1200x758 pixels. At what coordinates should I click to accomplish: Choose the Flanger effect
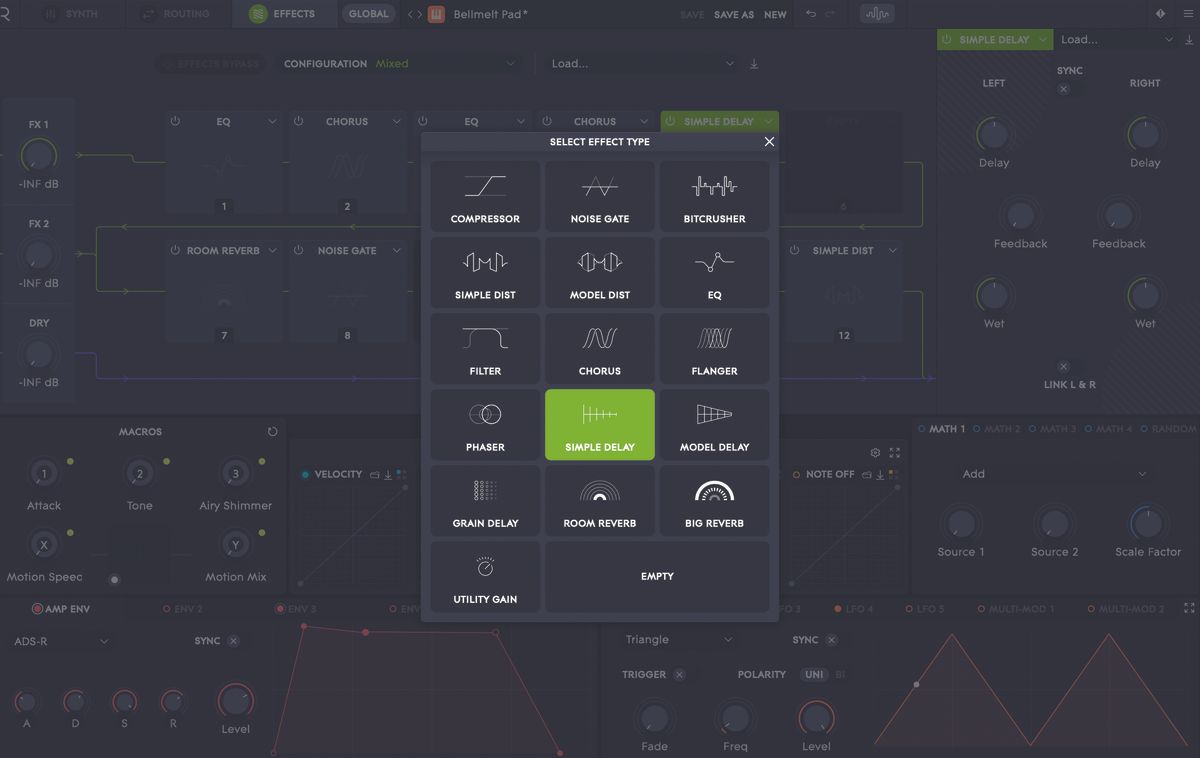714,348
